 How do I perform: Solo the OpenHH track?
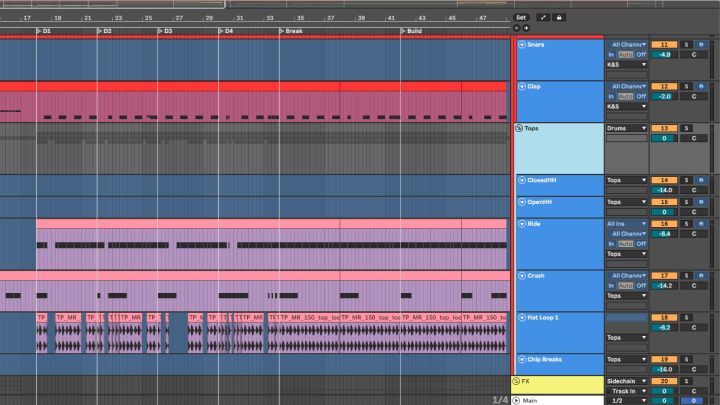click(x=686, y=202)
